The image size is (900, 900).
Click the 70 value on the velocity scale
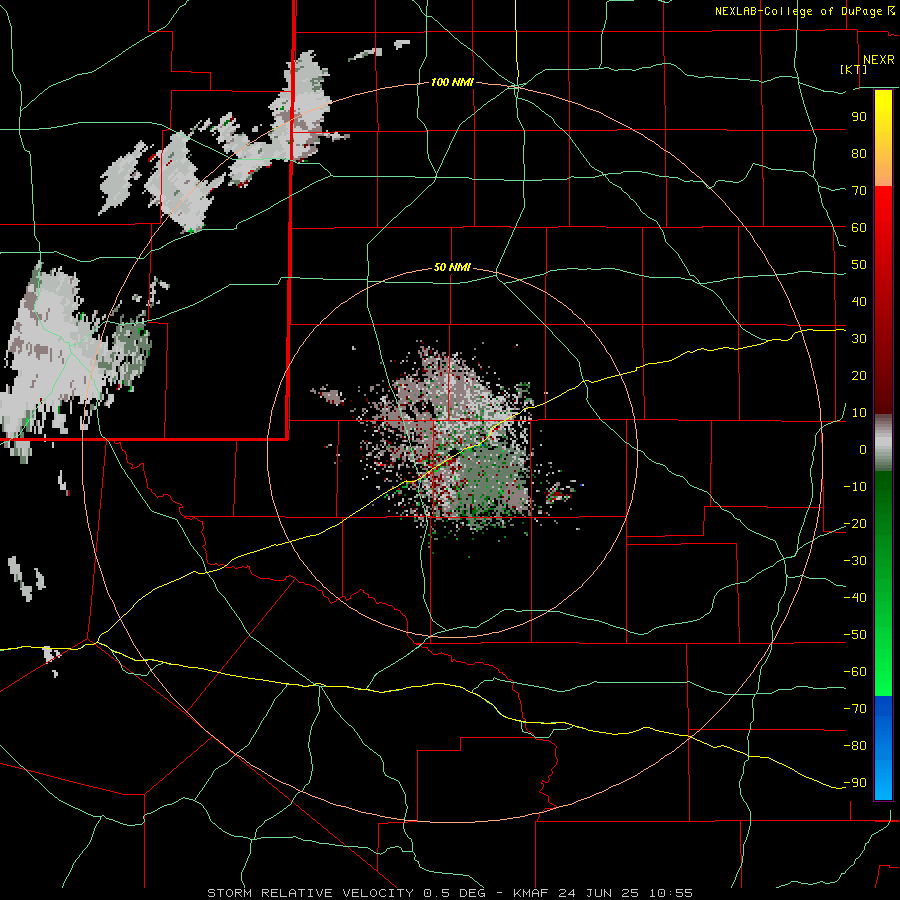pyautogui.click(x=859, y=191)
